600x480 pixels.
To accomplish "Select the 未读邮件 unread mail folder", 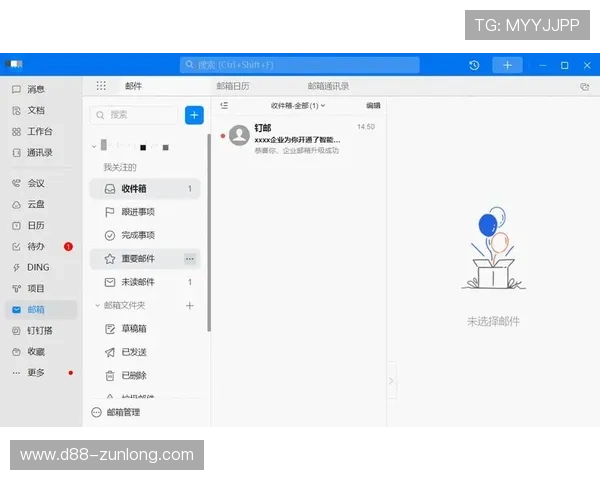I will pos(145,282).
